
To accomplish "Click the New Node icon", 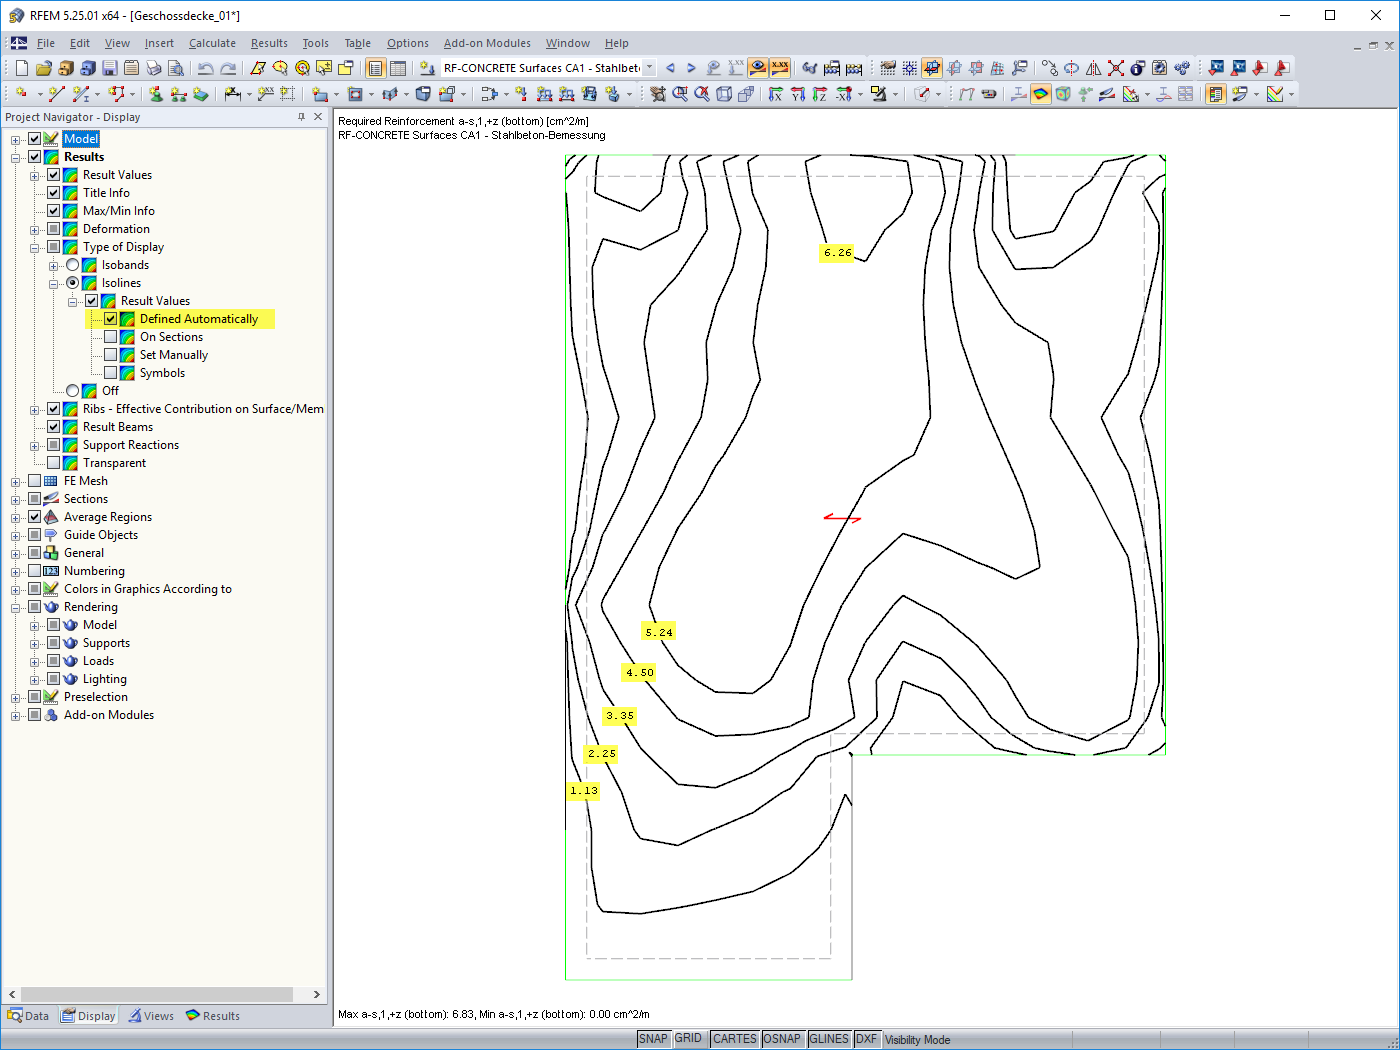I will point(22,94).
